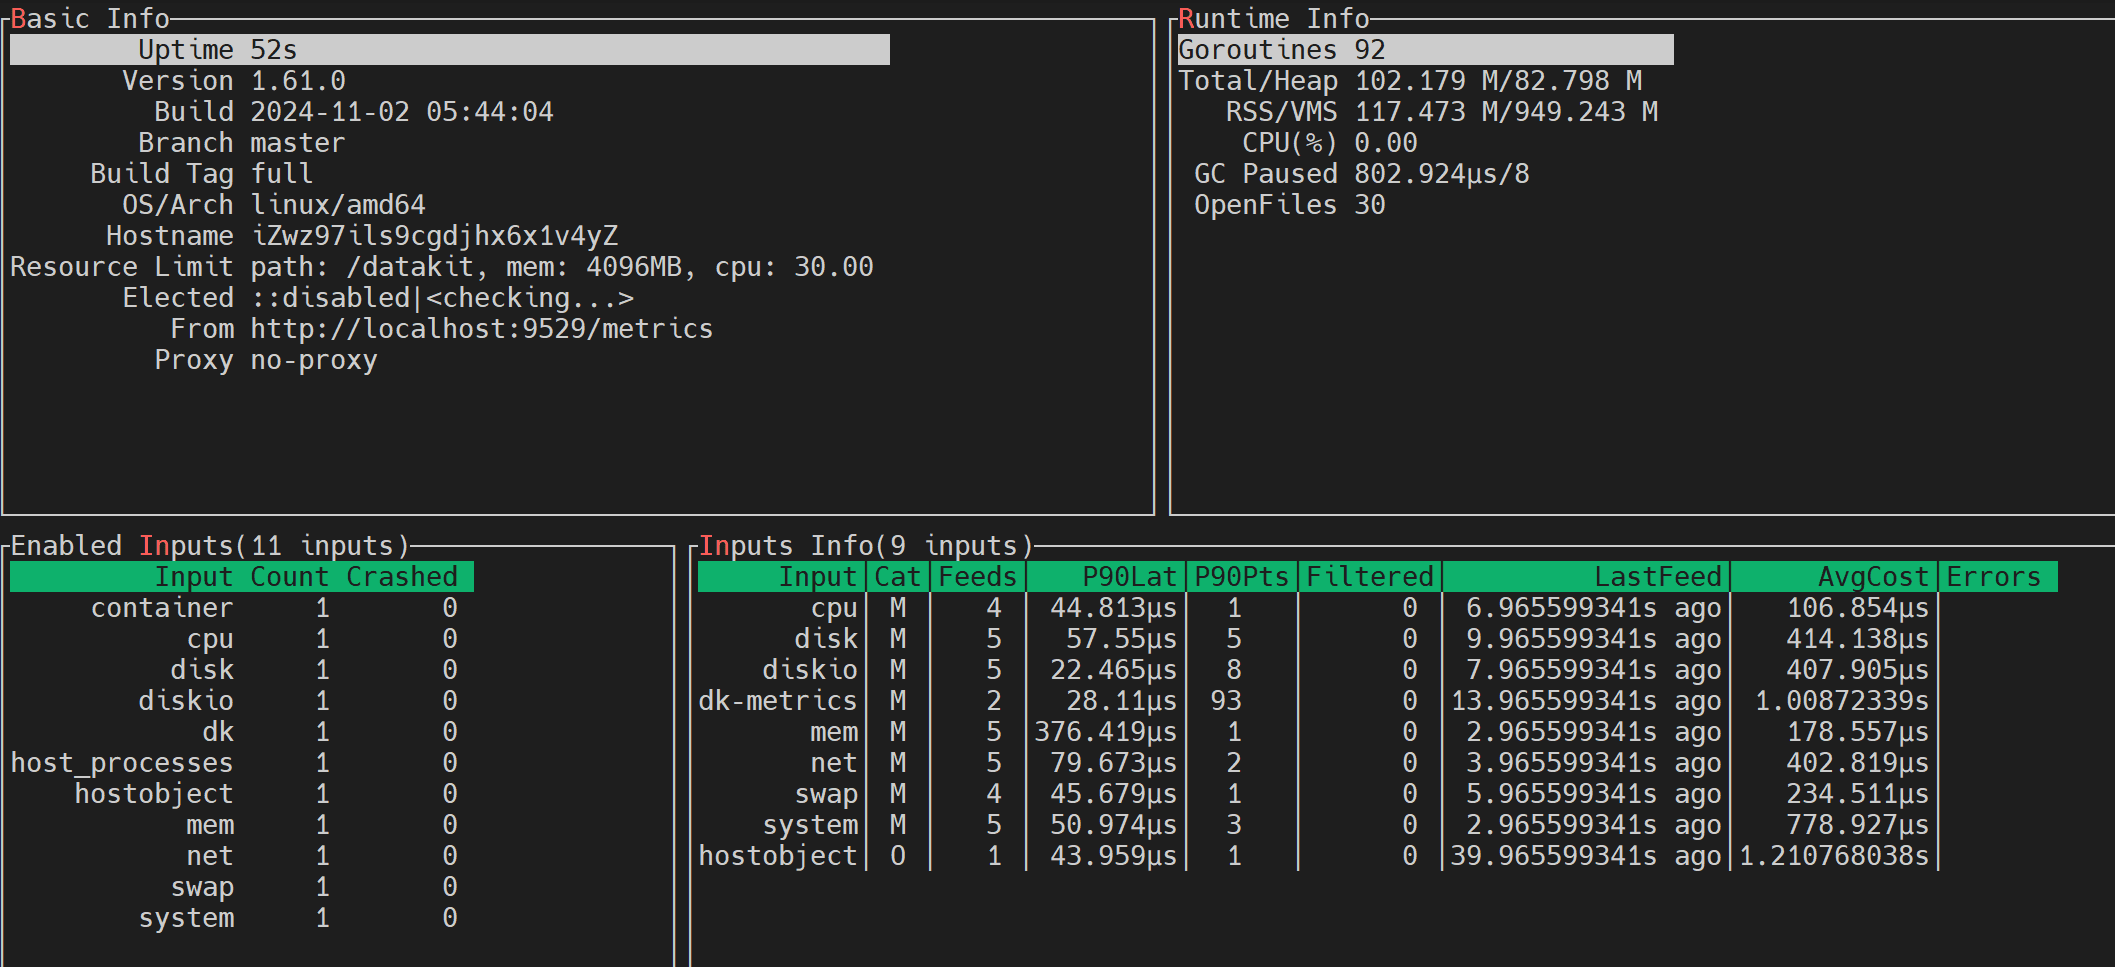Select host_processes in Enabled Inputs list

coord(121,763)
